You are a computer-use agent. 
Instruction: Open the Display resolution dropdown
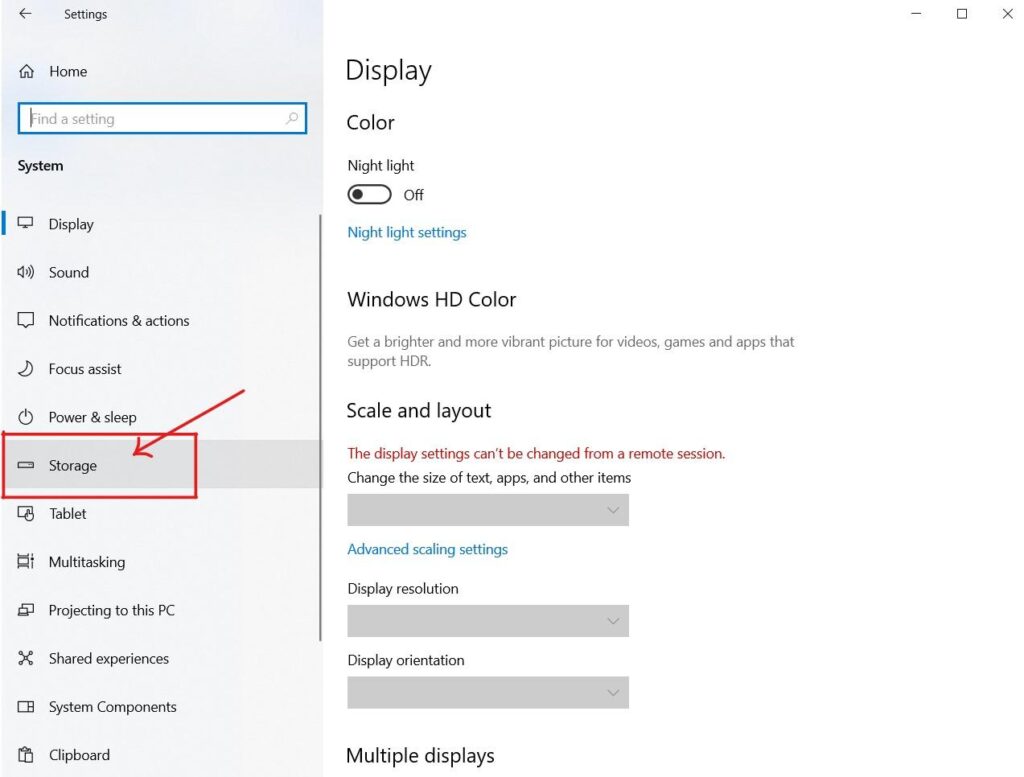488,621
